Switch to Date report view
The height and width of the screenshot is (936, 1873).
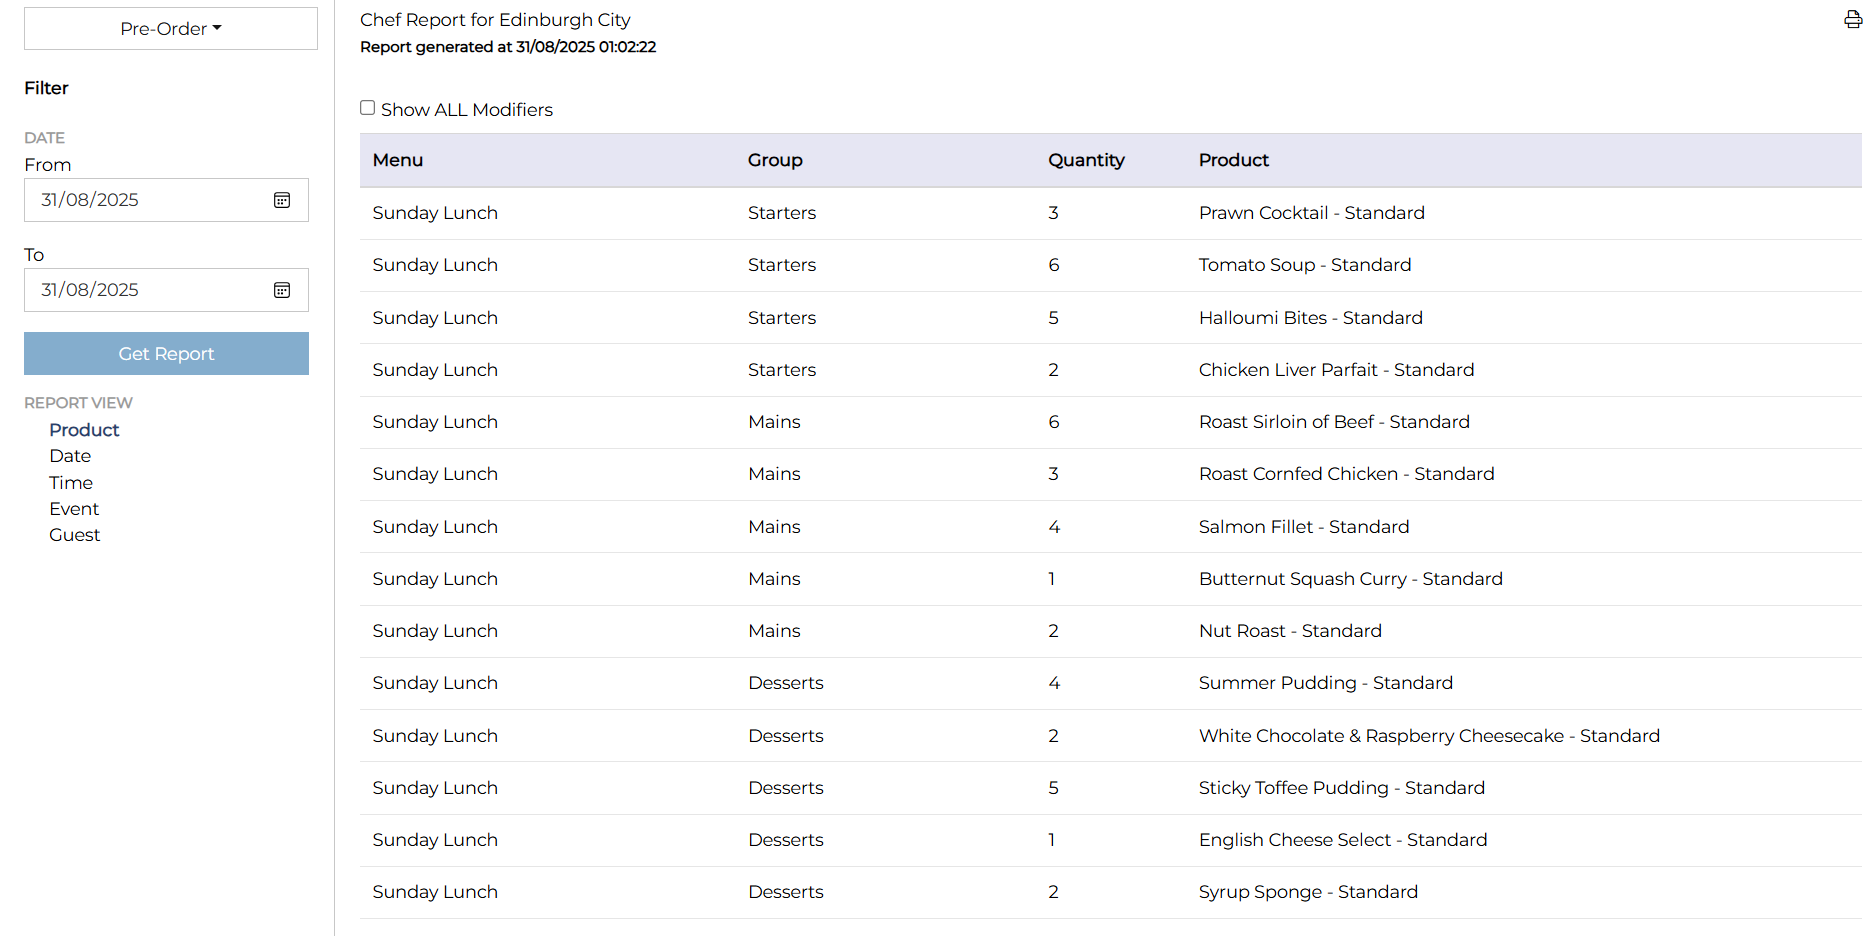[70, 456]
